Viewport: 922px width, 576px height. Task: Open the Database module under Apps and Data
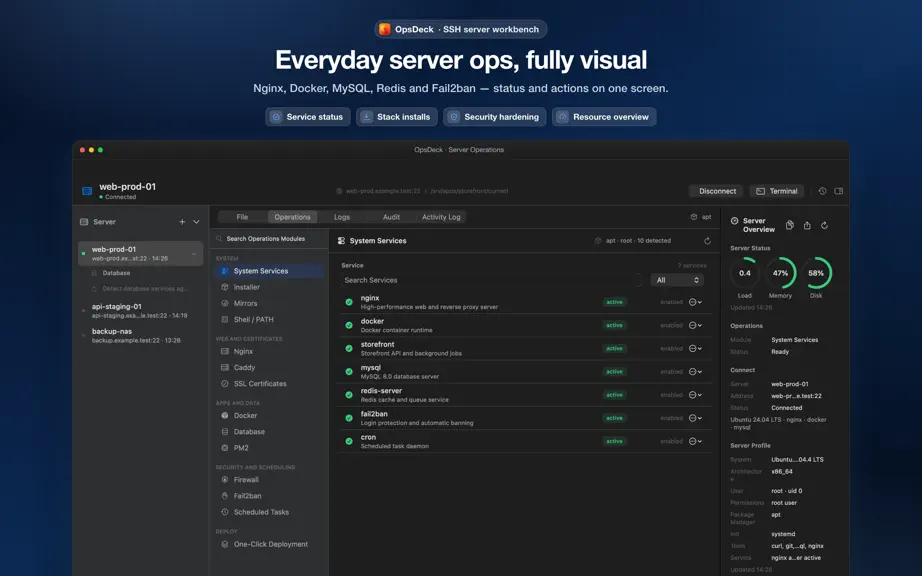click(269, 431)
